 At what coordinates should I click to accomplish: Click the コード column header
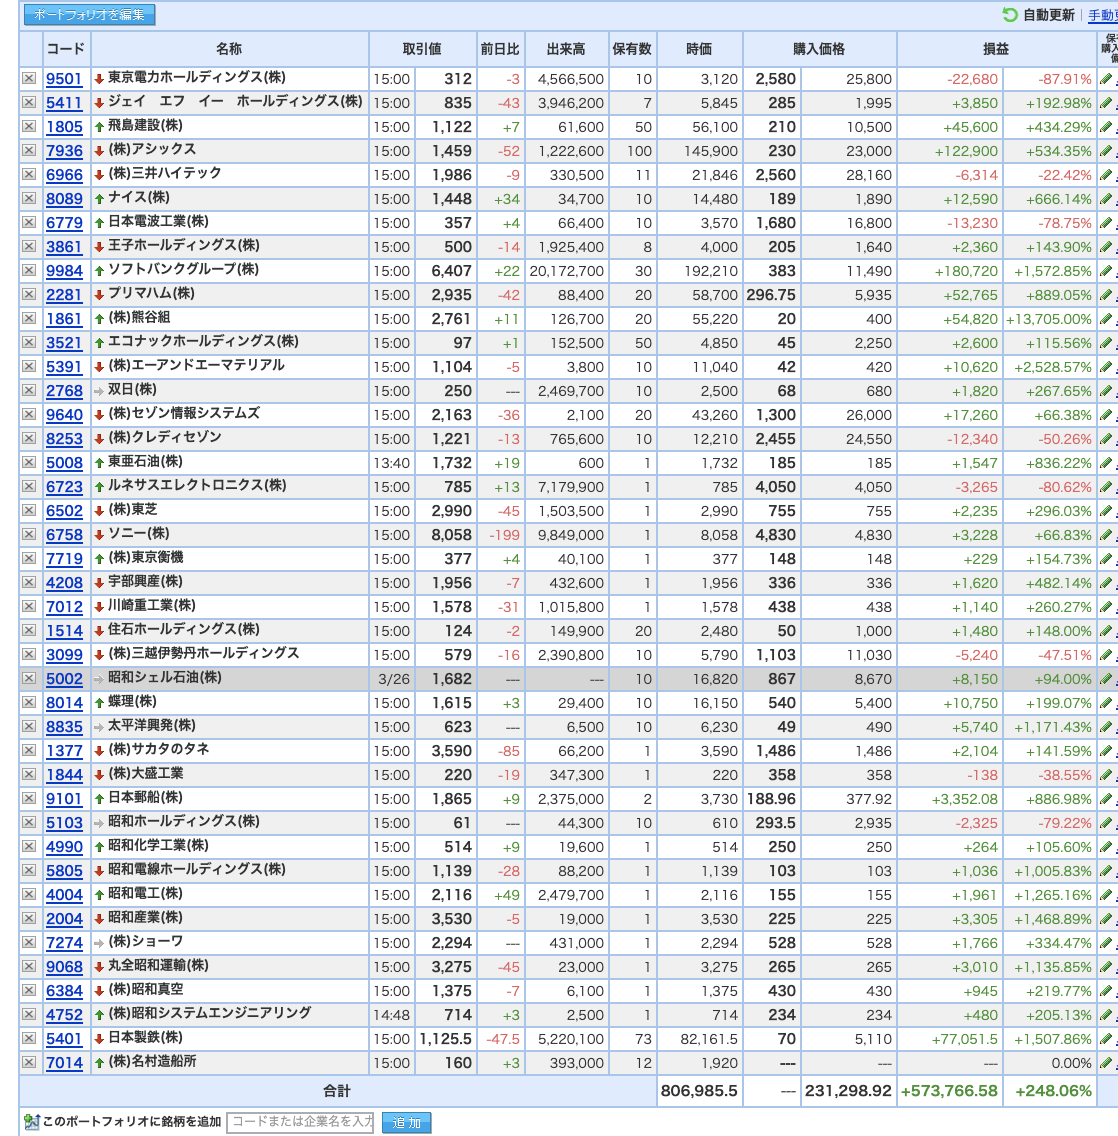click(66, 49)
